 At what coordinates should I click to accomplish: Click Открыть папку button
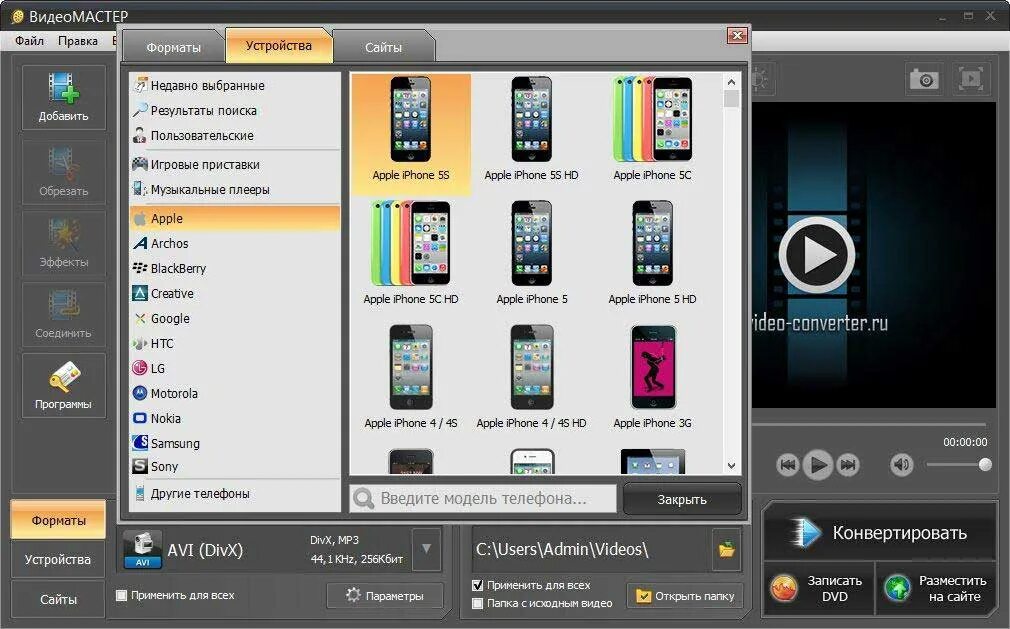685,596
